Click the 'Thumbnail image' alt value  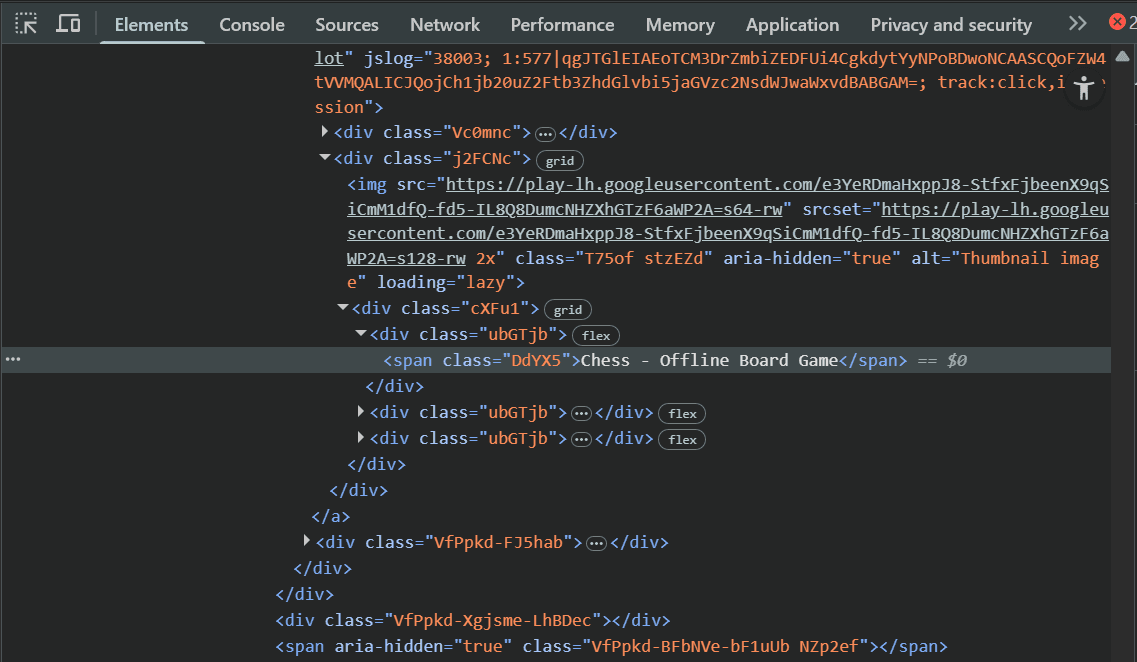(x=723, y=270)
